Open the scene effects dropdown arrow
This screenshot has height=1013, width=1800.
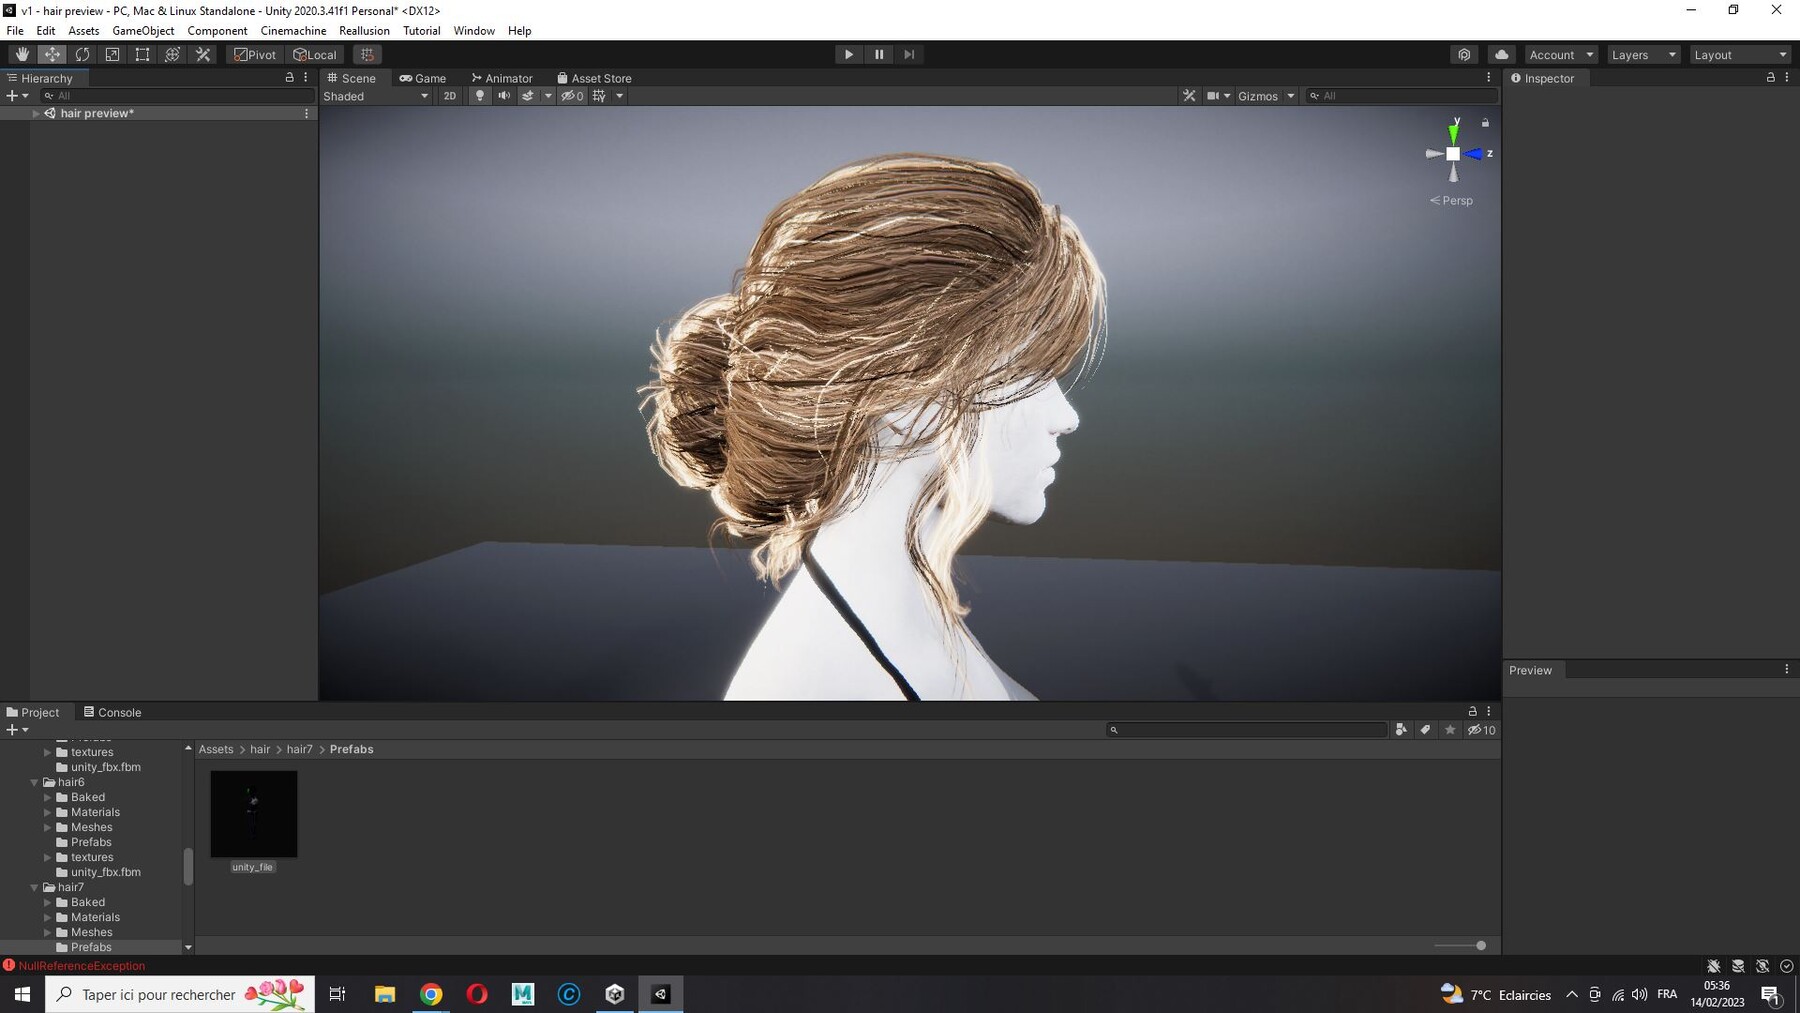(548, 96)
